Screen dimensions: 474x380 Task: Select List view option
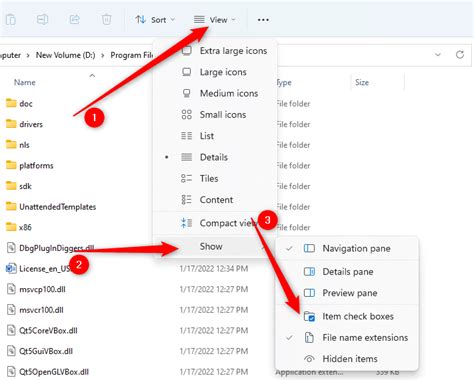[x=215, y=136]
